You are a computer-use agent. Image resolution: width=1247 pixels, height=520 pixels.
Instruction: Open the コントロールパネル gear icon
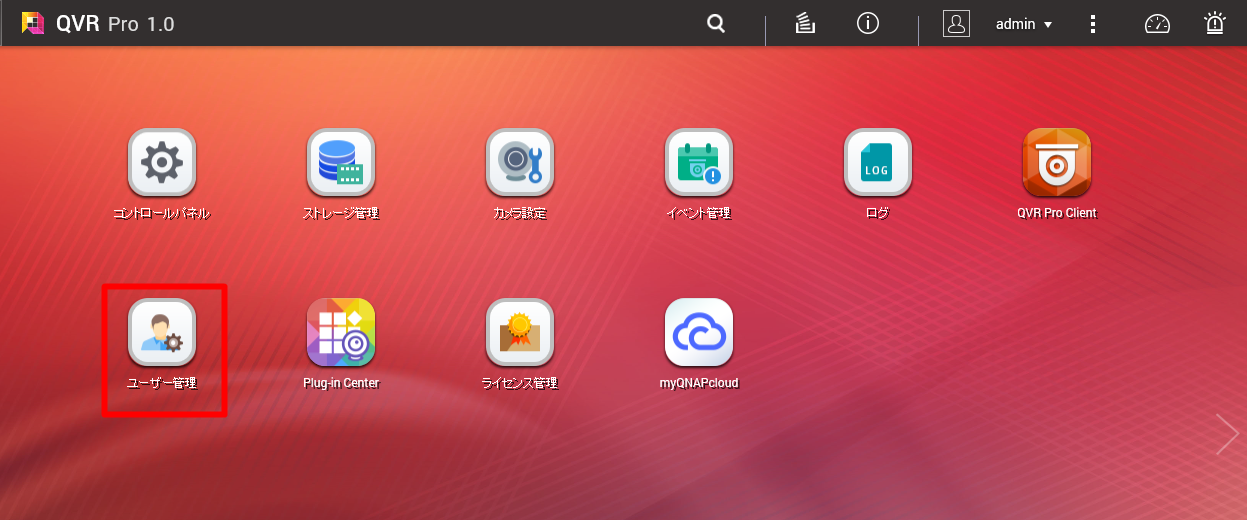click(x=162, y=162)
